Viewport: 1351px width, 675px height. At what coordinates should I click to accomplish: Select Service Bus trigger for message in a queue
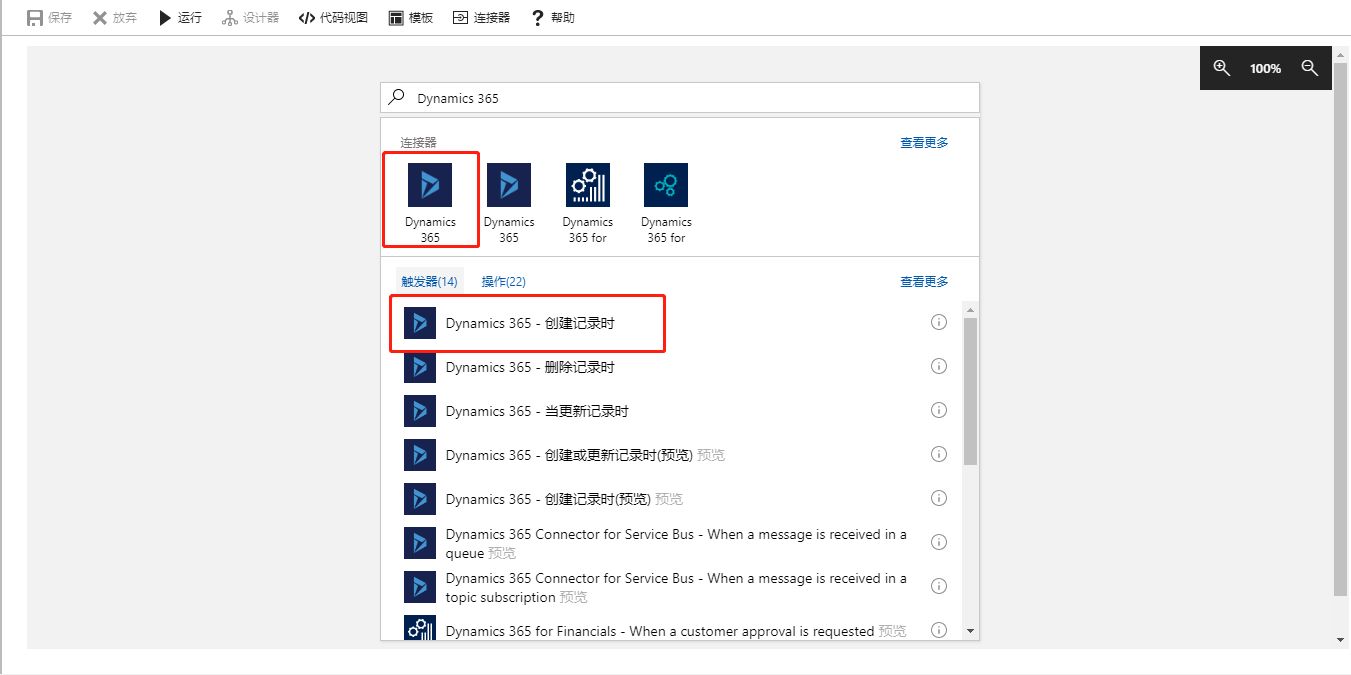coord(670,543)
